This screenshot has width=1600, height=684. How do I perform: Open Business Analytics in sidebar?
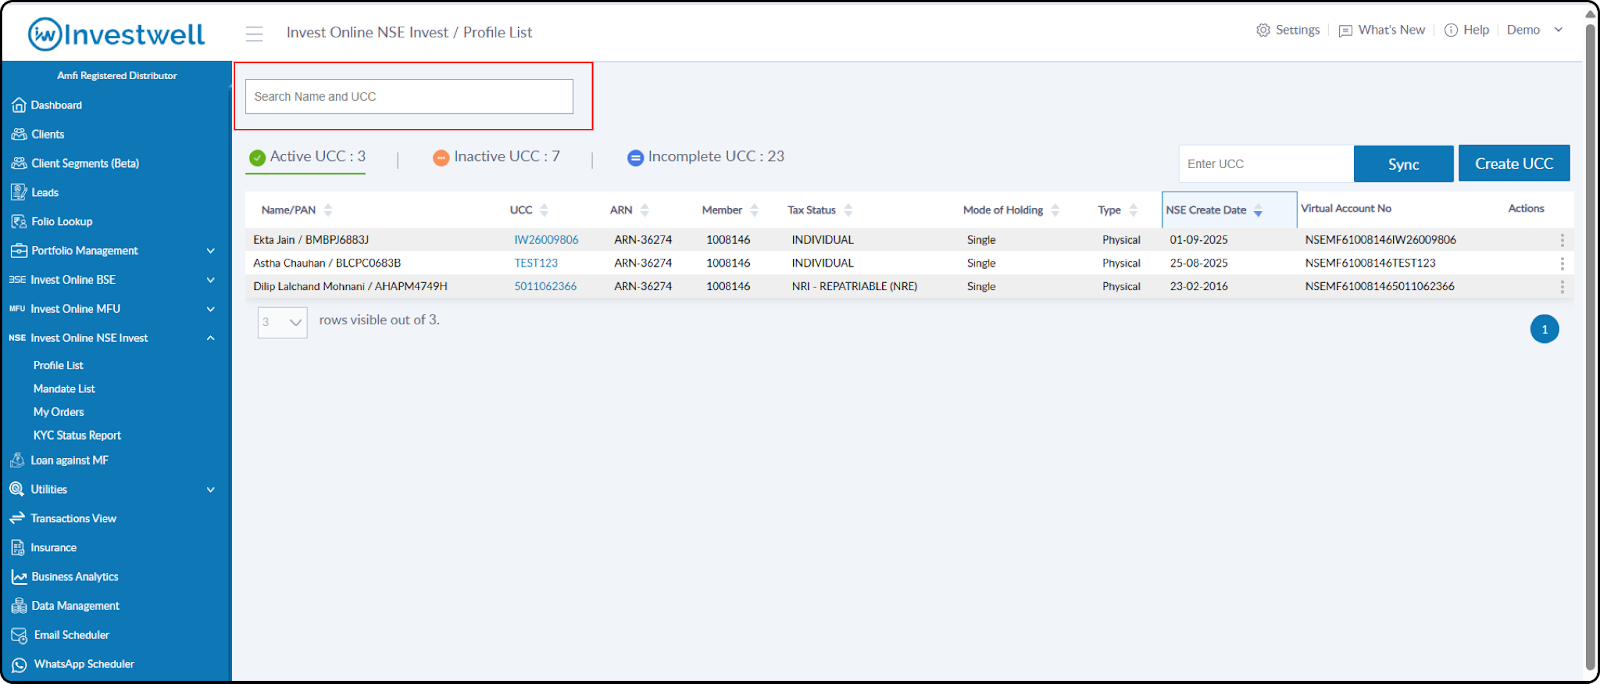65,576
